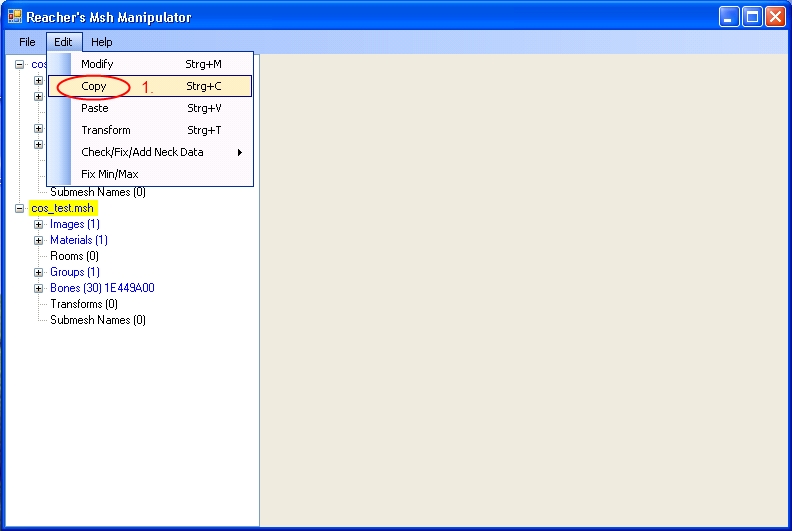
Task: Expand the Images (1) node's plus box
Action: tap(39, 224)
